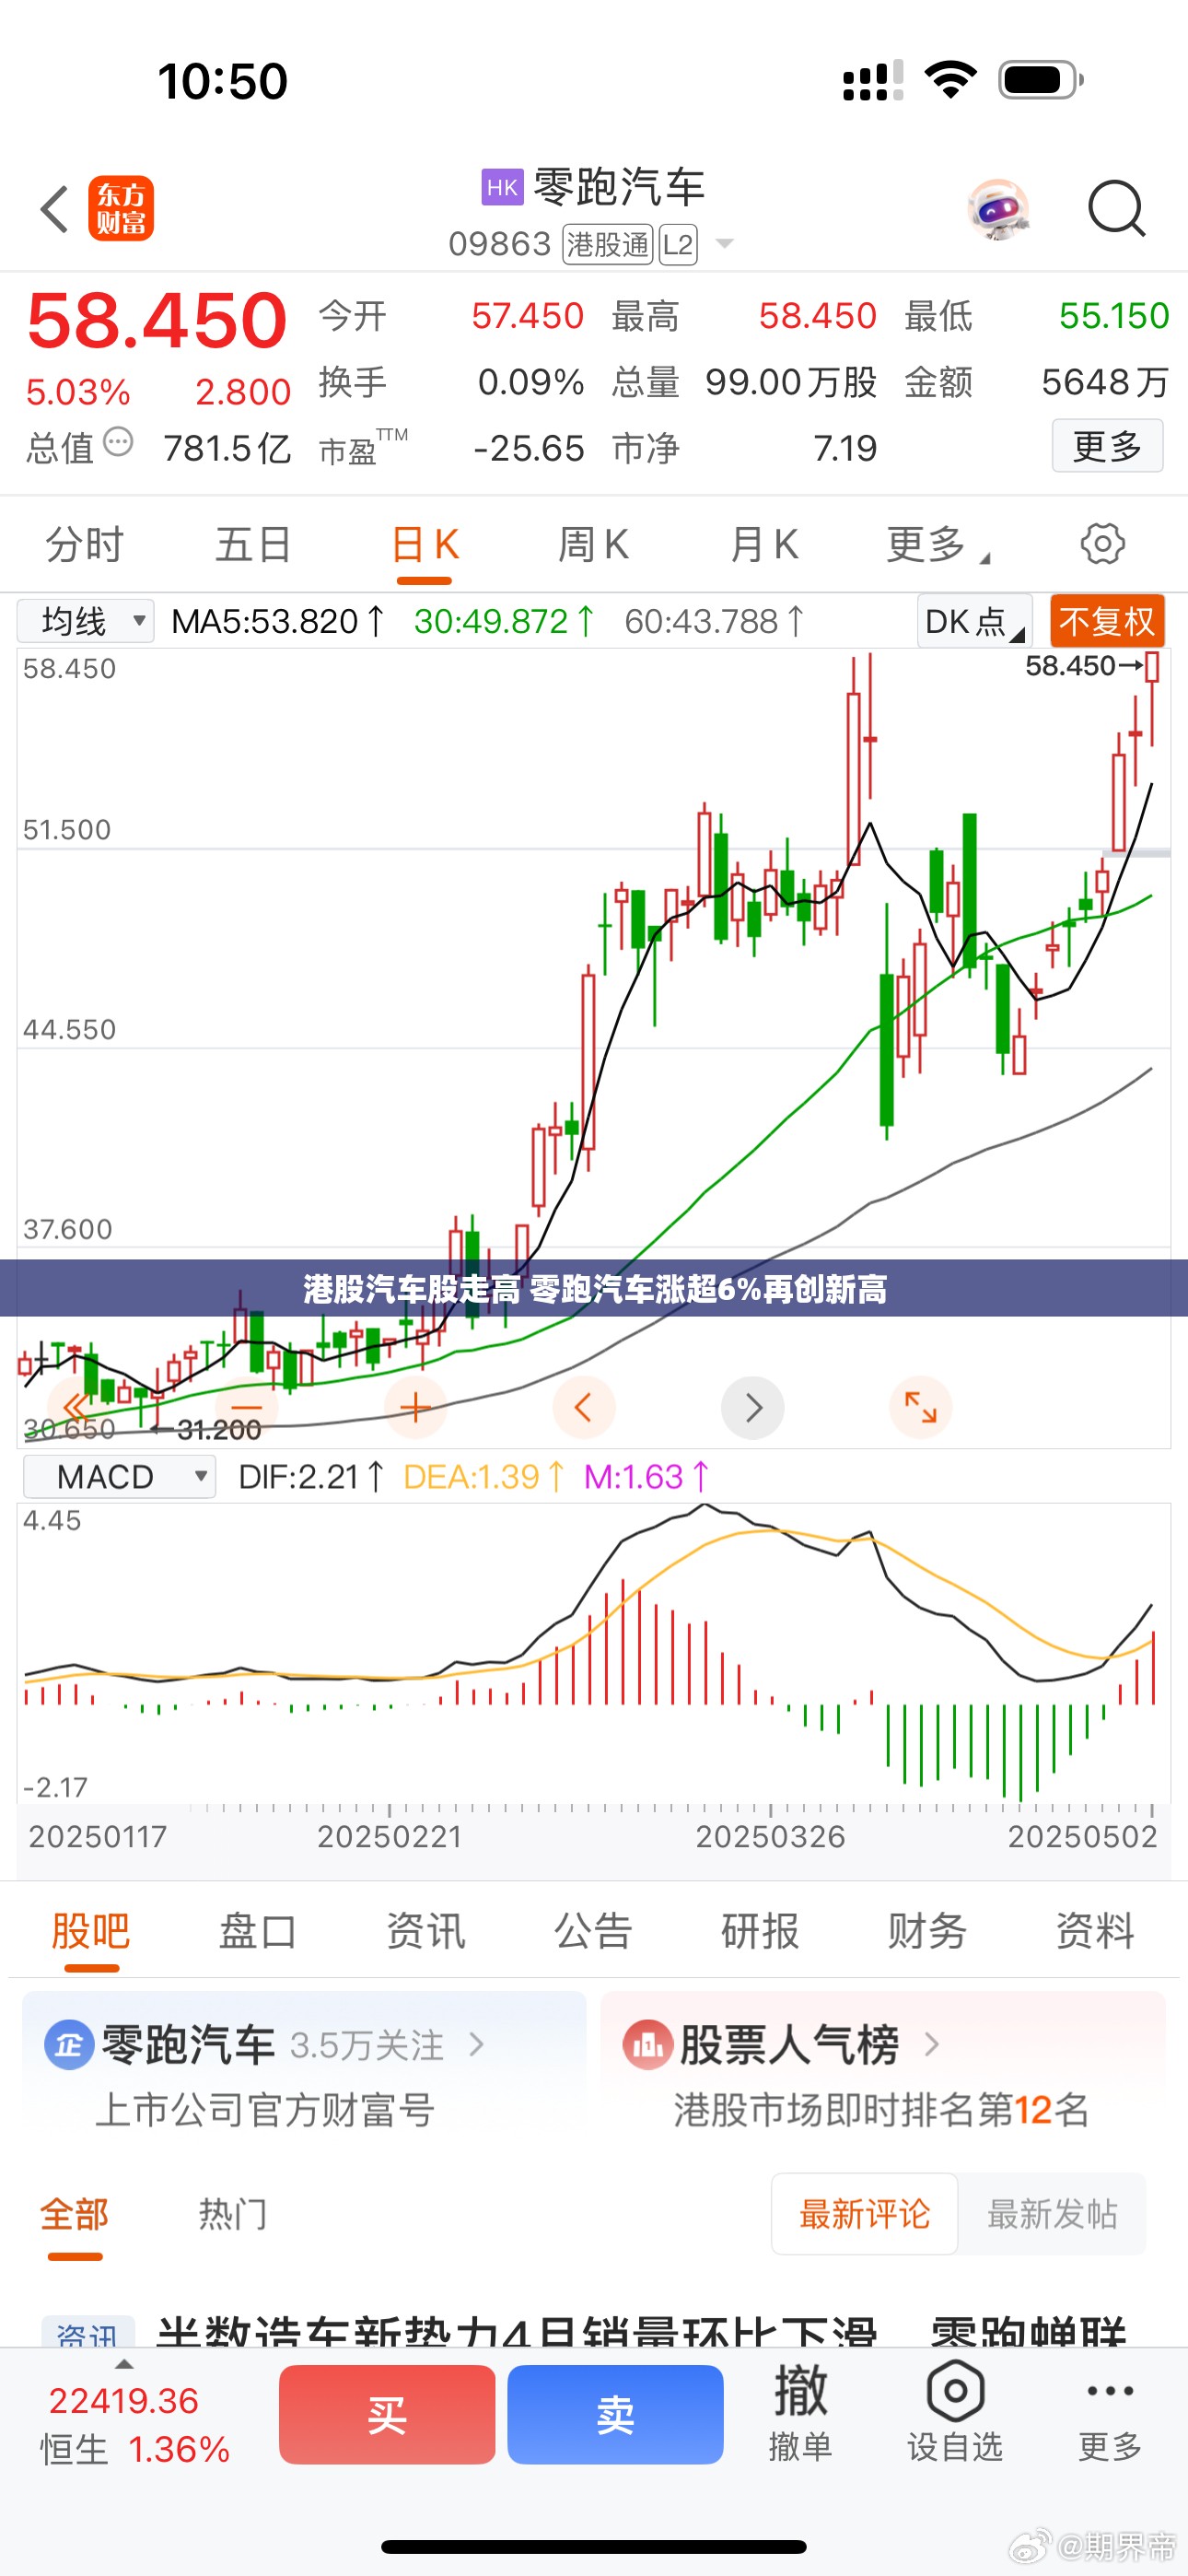Expand the 恒生 index bar arrow
This screenshot has width=1188, height=2576.
pos(124,2365)
